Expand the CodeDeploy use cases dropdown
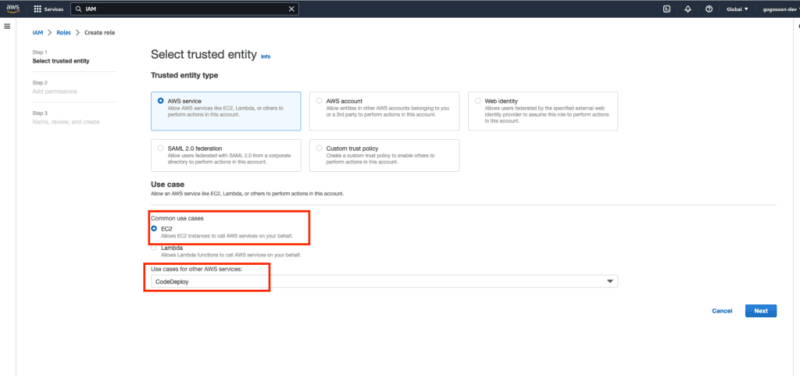Image resolution: width=800 pixels, height=376 pixels. 385,281
